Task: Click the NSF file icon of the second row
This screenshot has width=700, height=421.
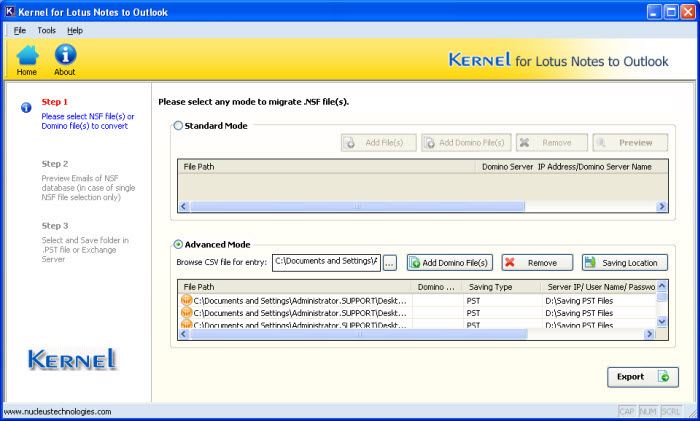Action: tap(186, 312)
